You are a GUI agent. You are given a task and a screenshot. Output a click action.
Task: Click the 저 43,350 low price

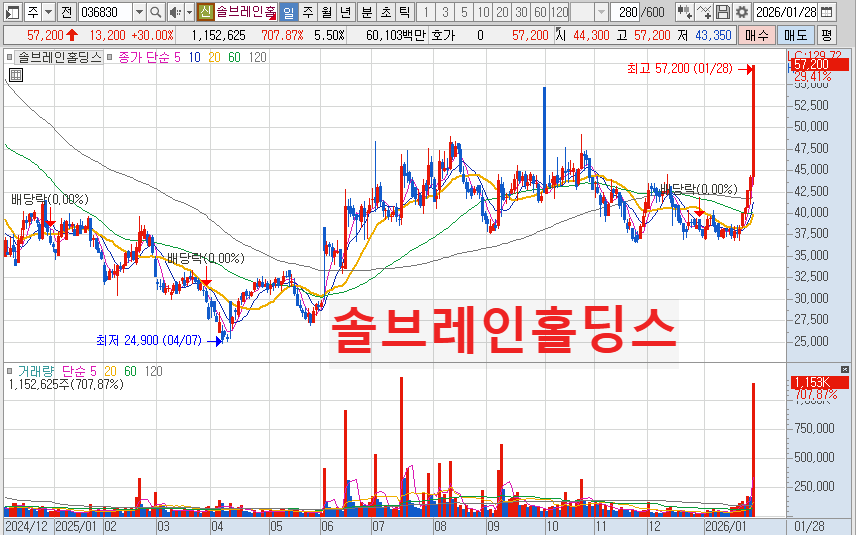705,35
